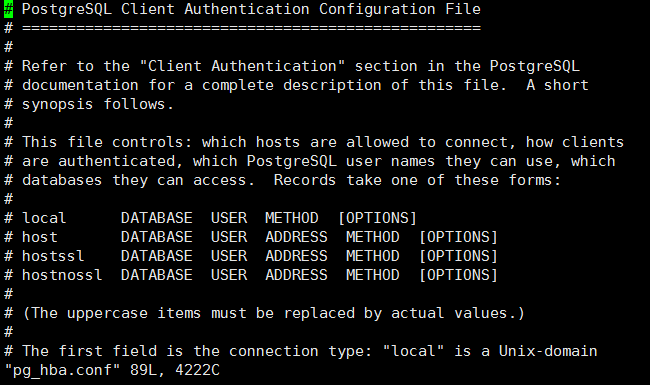
Task: Click DATABASE on the local line
Action: point(157,218)
